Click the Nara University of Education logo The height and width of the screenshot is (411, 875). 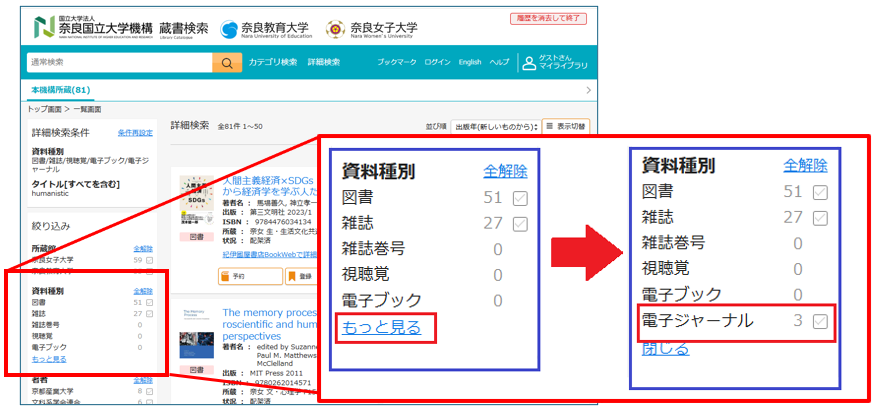tap(266, 28)
